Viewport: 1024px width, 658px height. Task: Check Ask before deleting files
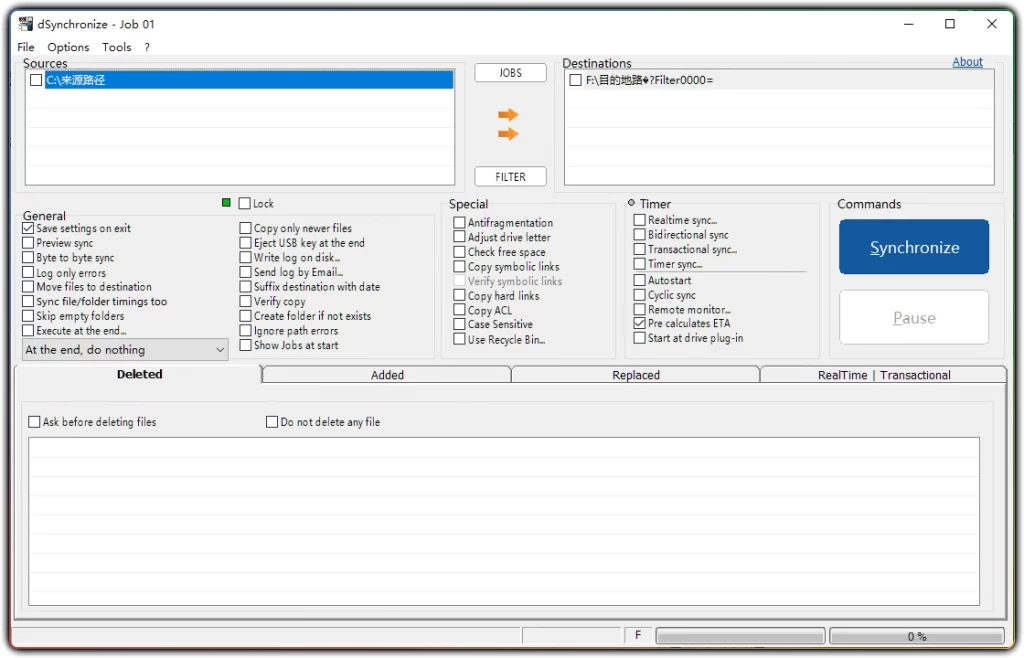tap(33, 421)
